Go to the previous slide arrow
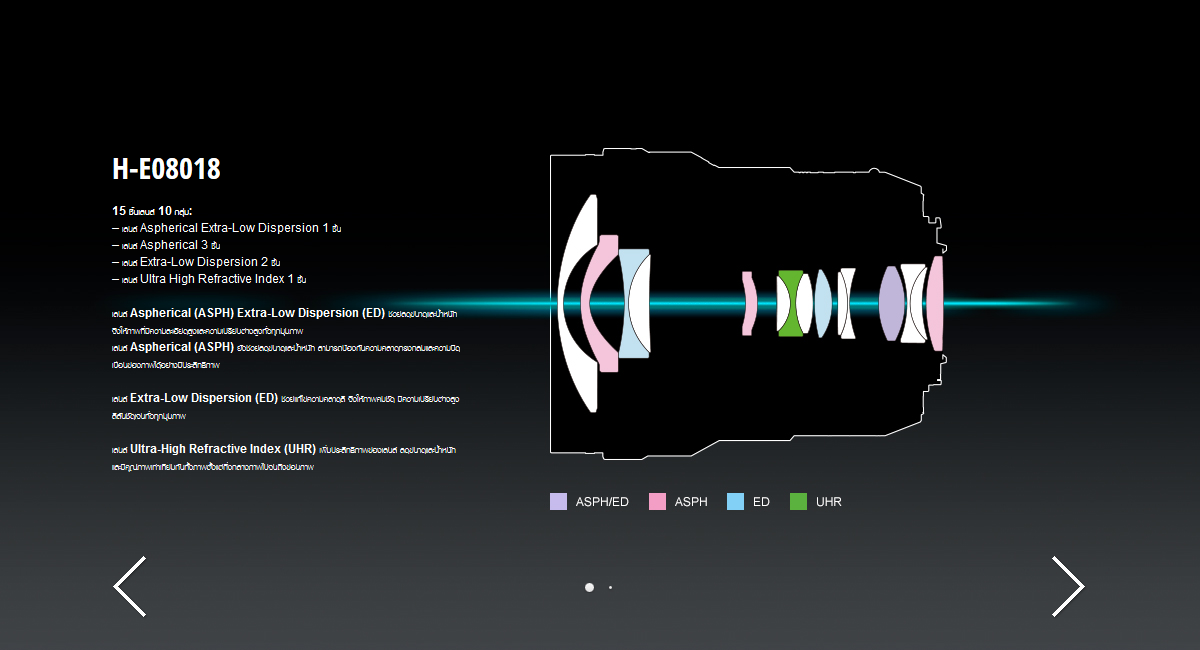Viewport: 1200px width, 650px height. click(x=130, y=586)
